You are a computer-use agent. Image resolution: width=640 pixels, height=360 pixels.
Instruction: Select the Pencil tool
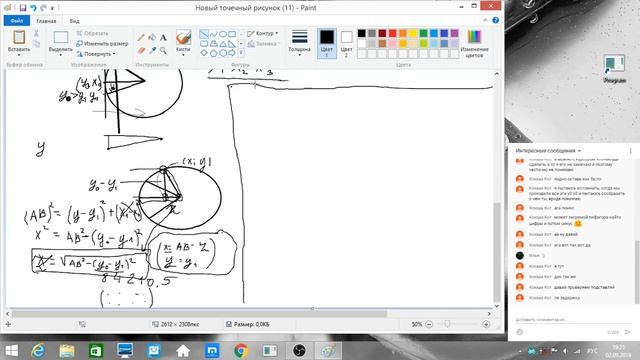[x=141, y=38]
